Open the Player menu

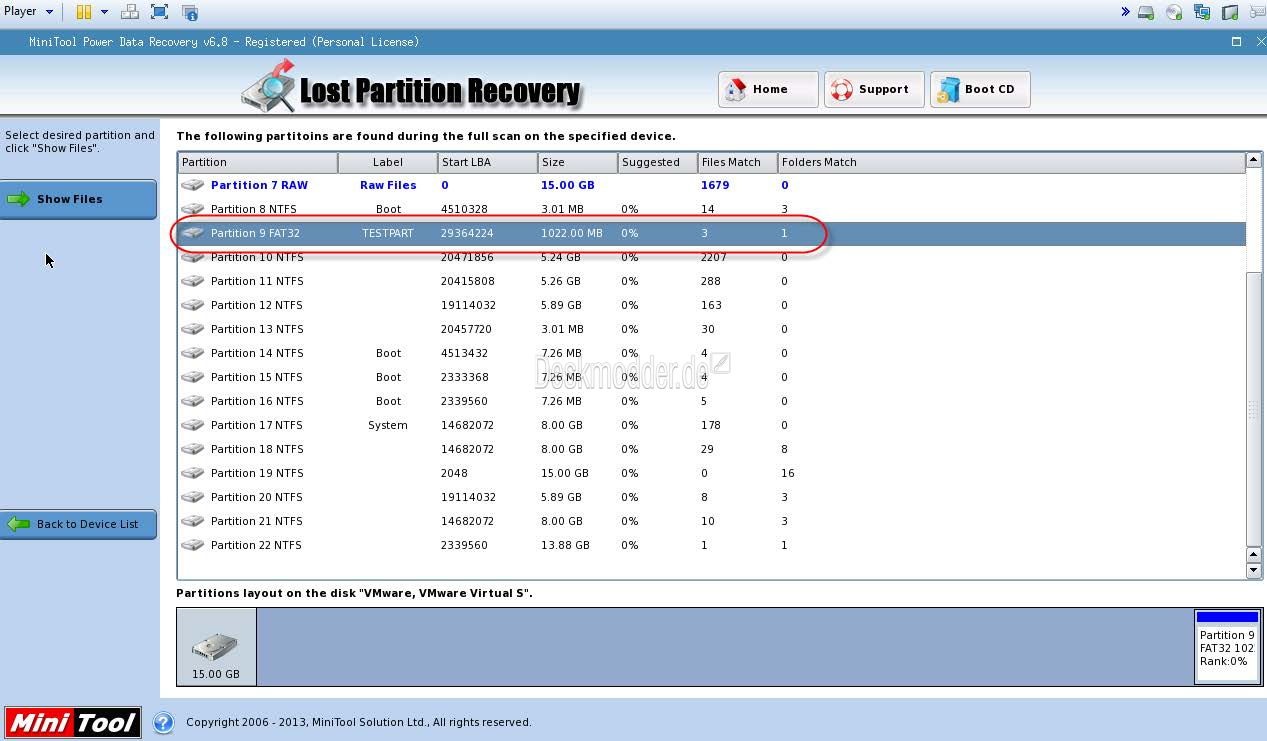(x=29, y=12)
